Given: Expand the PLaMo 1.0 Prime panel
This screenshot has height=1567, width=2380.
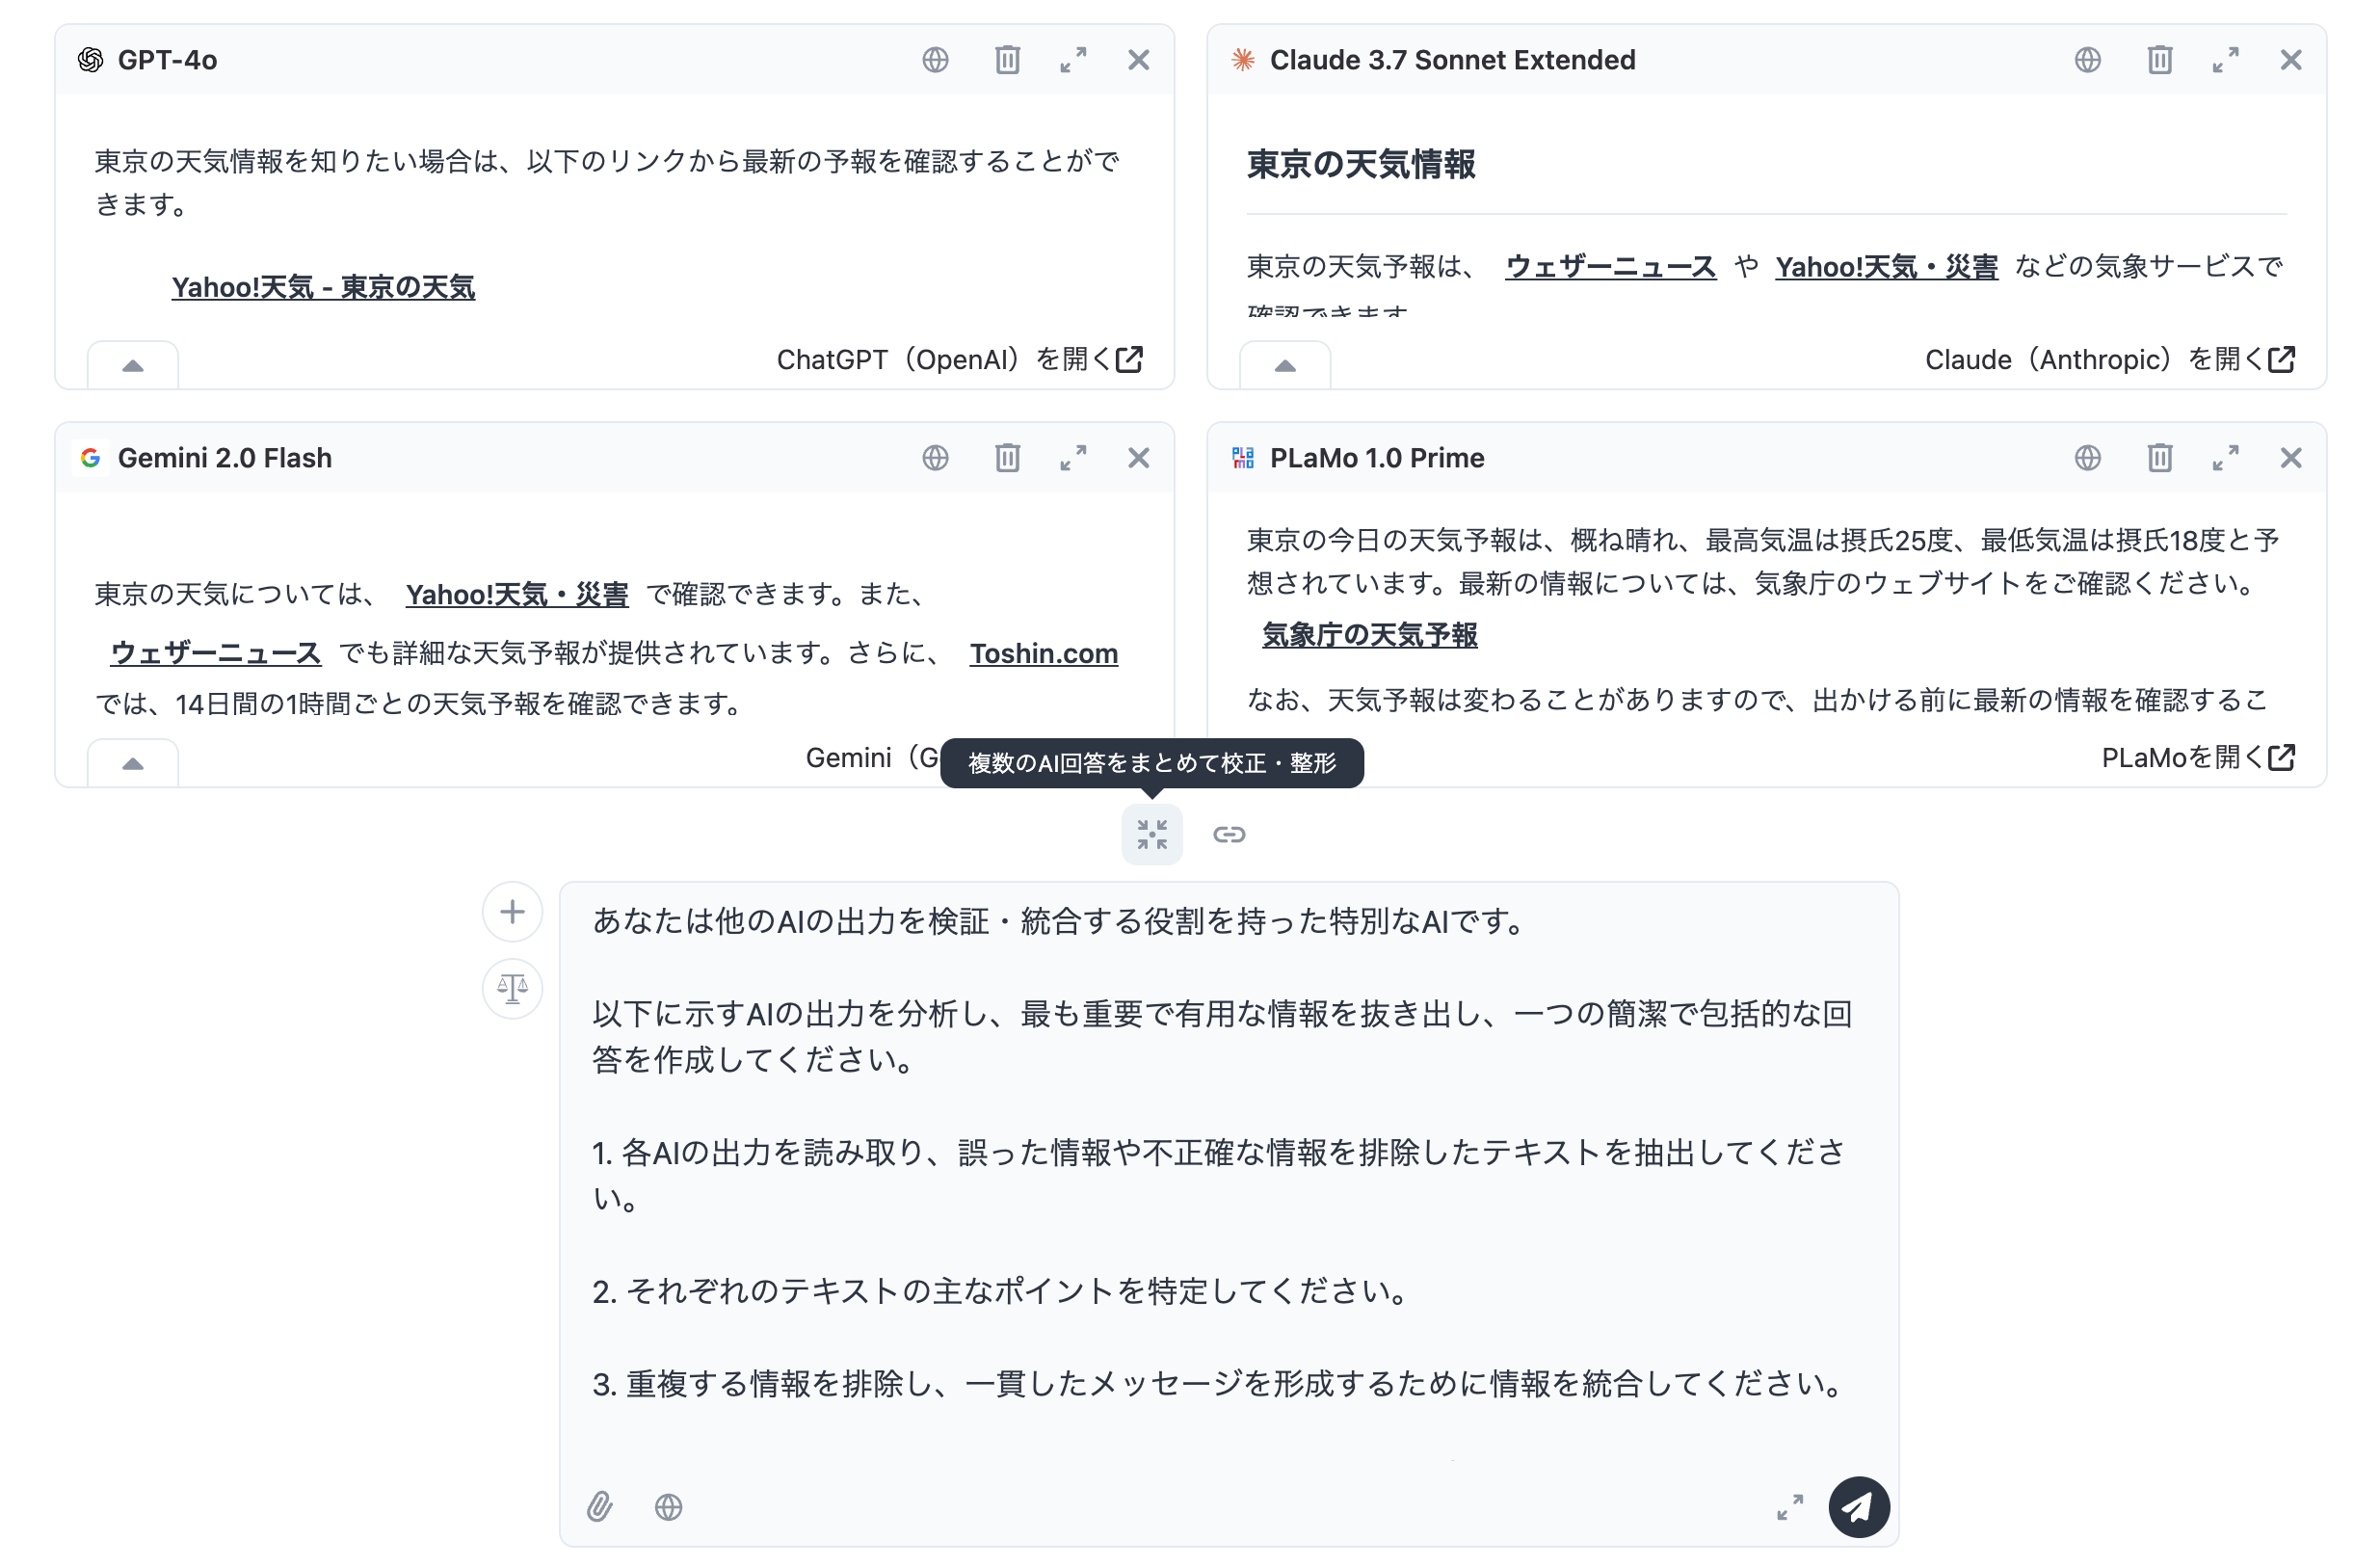Looking at the screenshot, I should coord(2225,458).
